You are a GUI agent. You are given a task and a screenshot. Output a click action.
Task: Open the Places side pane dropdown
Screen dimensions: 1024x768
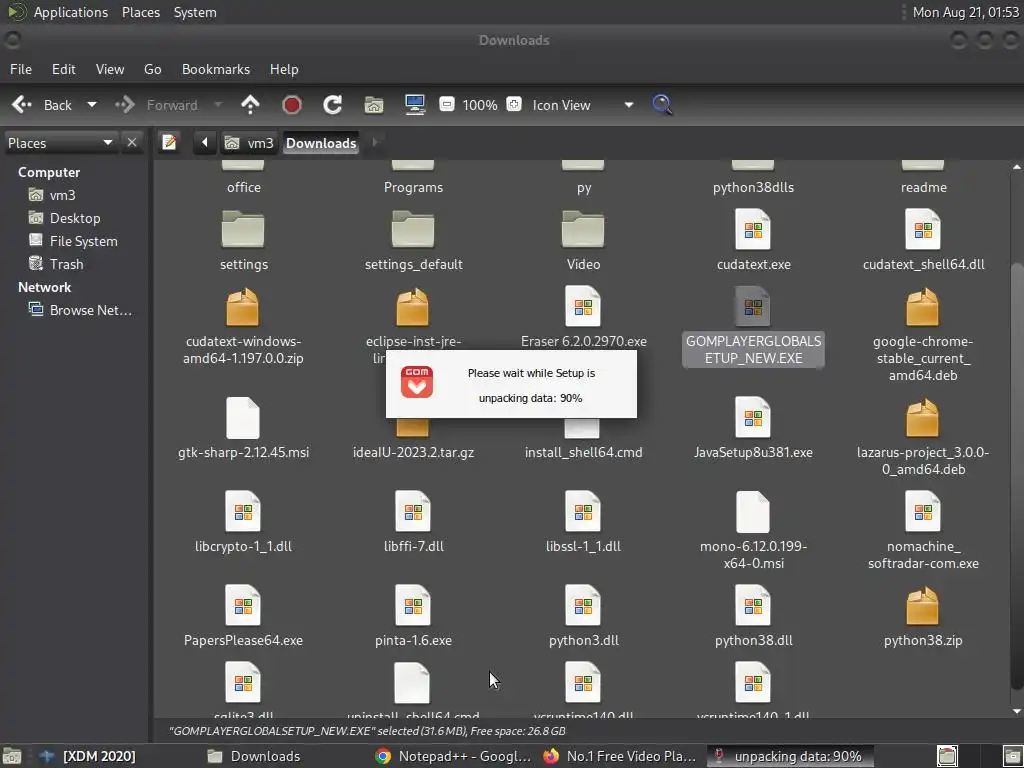pos(61,143)
